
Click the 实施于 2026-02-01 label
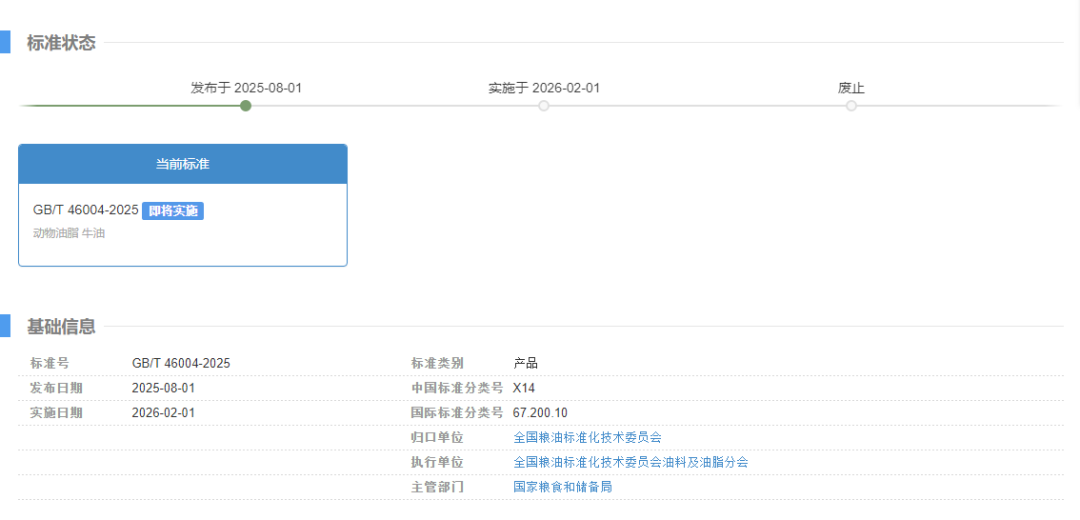click(x=544, y=88)
